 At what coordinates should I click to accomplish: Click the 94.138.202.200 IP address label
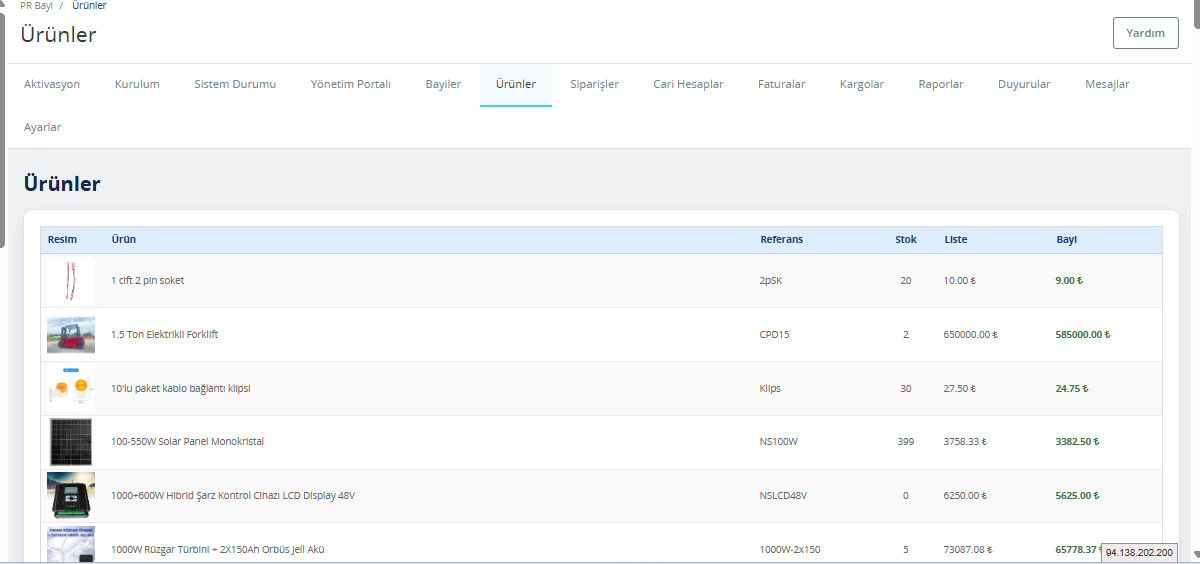(1139, 553)
